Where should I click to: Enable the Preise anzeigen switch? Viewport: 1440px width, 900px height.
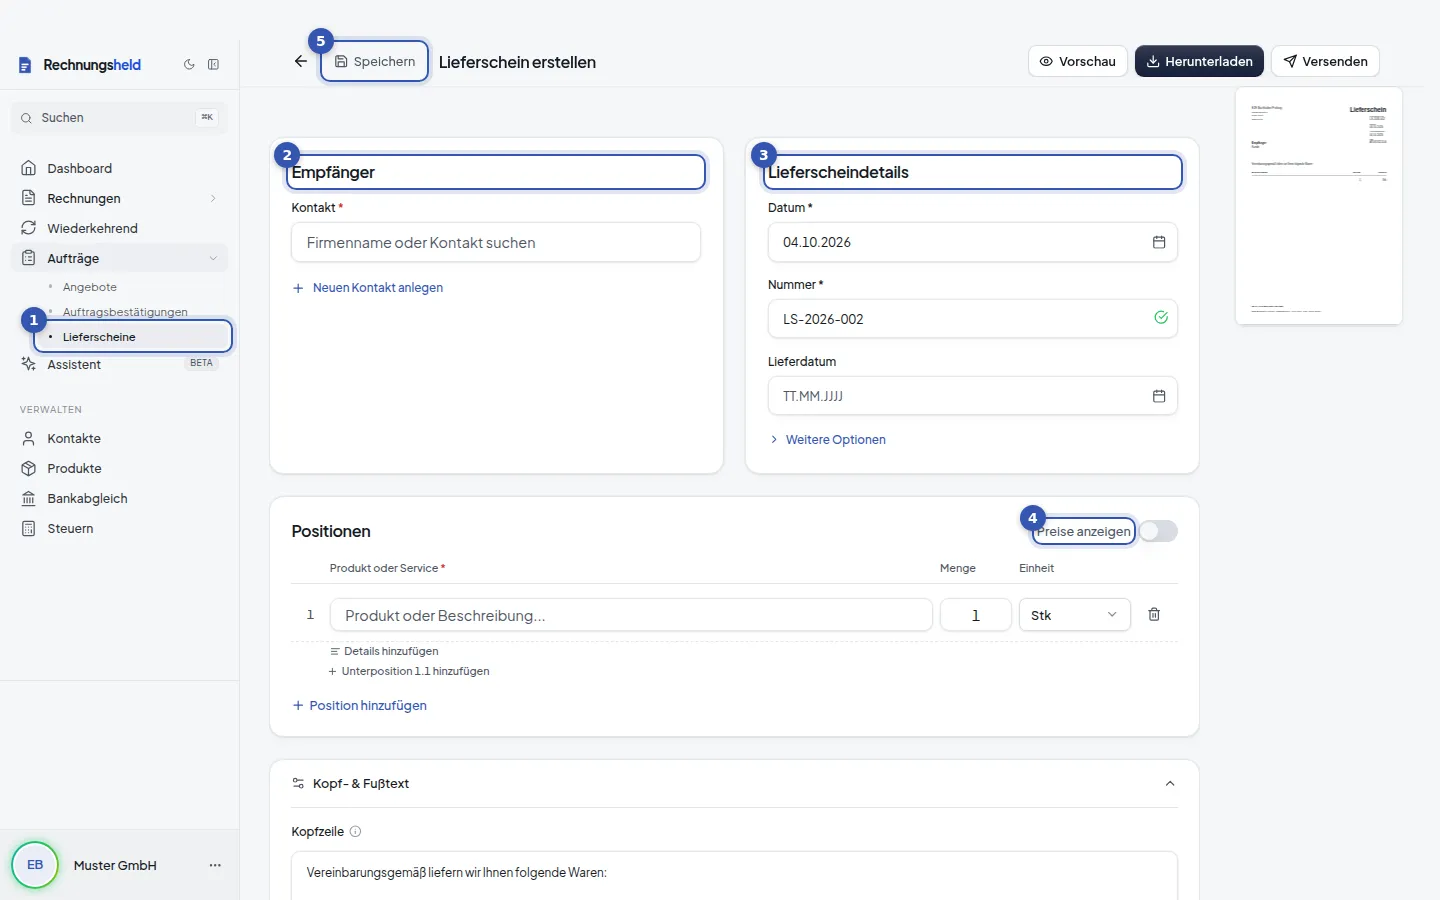point(1159,531)
